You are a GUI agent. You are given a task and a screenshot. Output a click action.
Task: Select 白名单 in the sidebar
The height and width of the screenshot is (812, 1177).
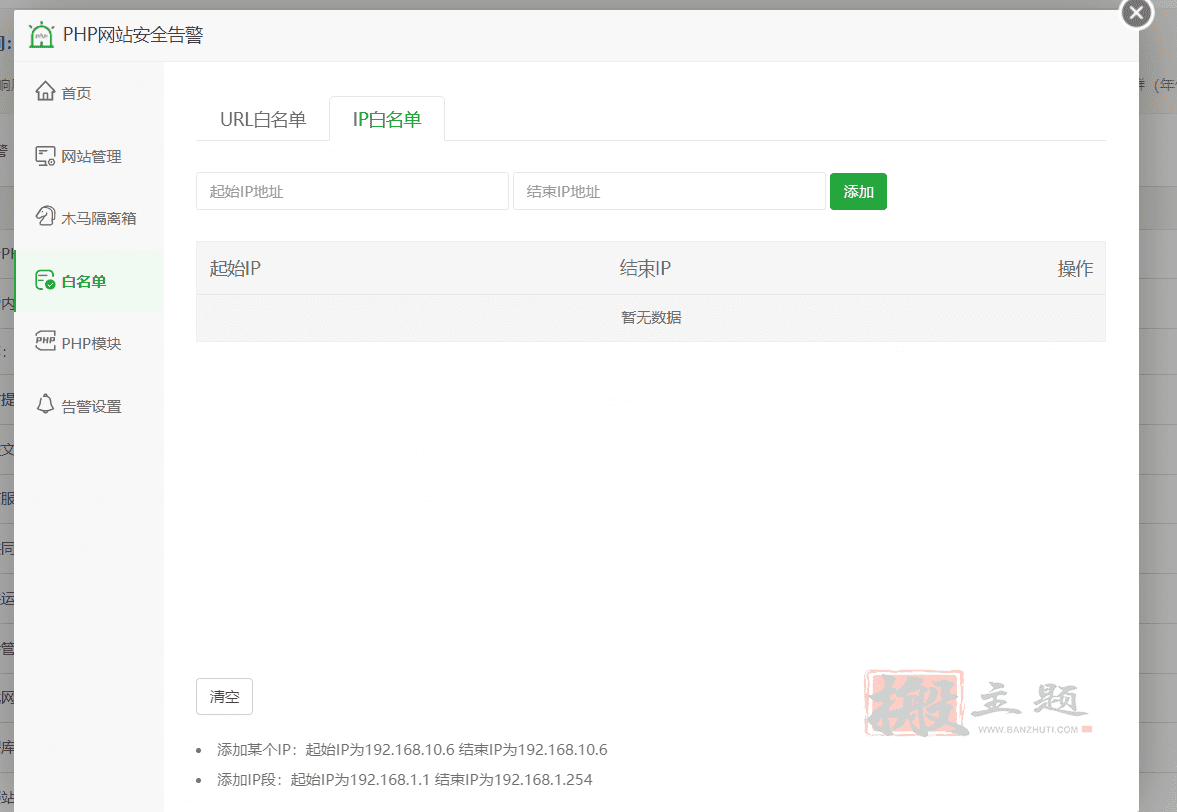point(89,281)
